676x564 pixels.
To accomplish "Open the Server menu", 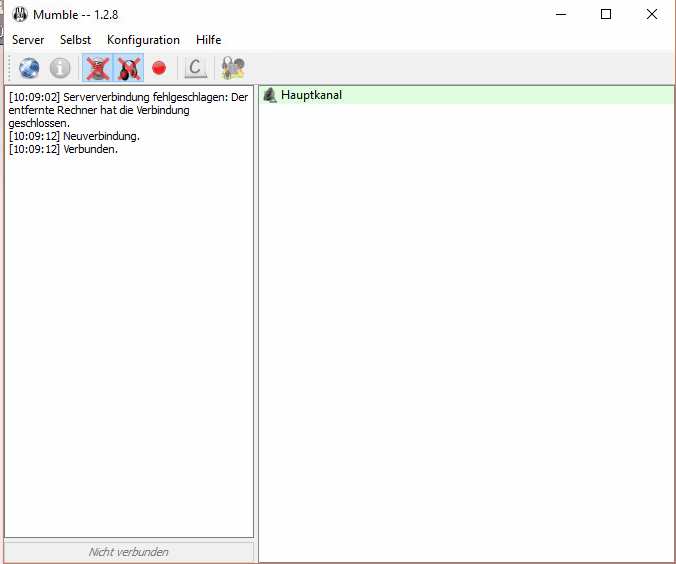I will point(28,40).
